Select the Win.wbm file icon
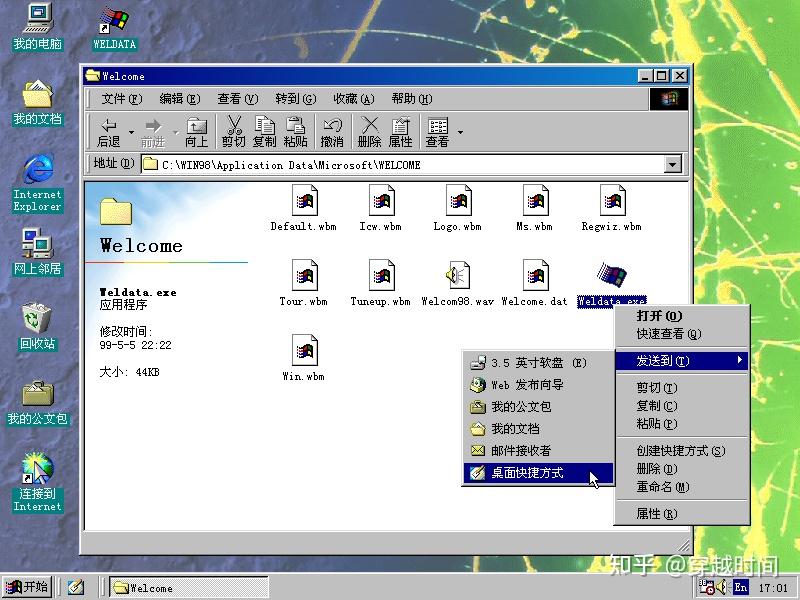800x600 pixels. (x=305, y=351)
